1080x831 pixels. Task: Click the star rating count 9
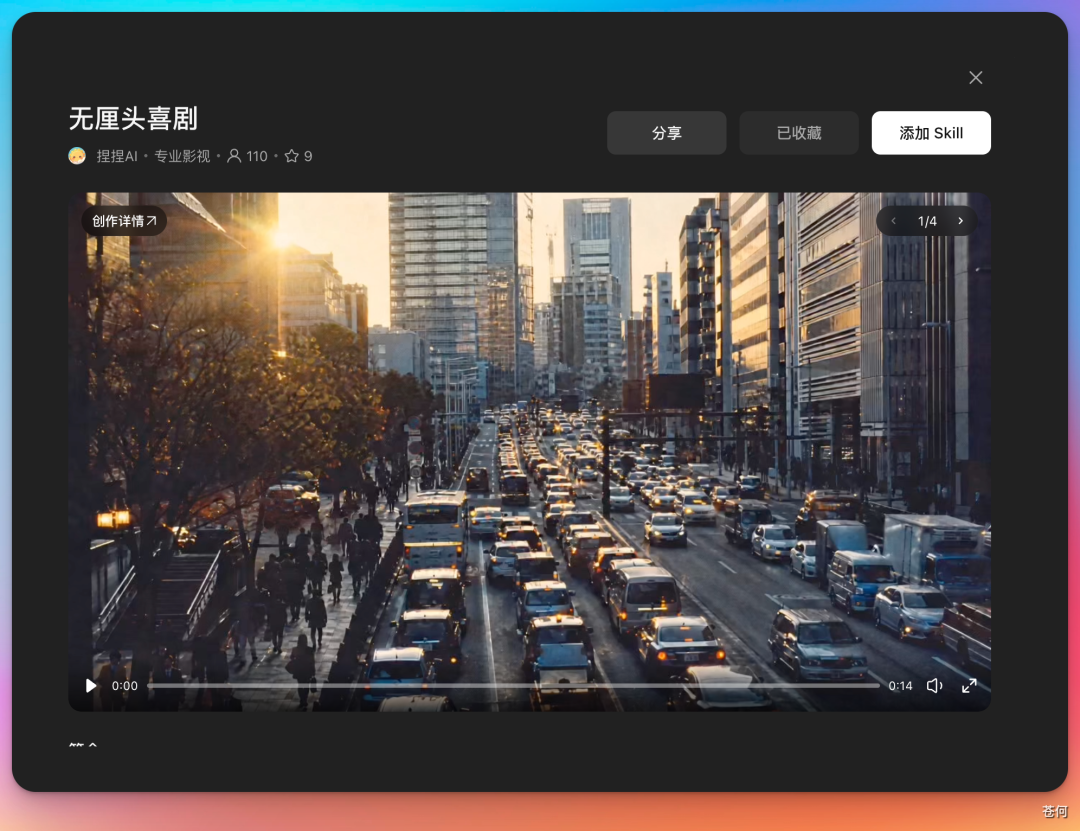(298, 156)
